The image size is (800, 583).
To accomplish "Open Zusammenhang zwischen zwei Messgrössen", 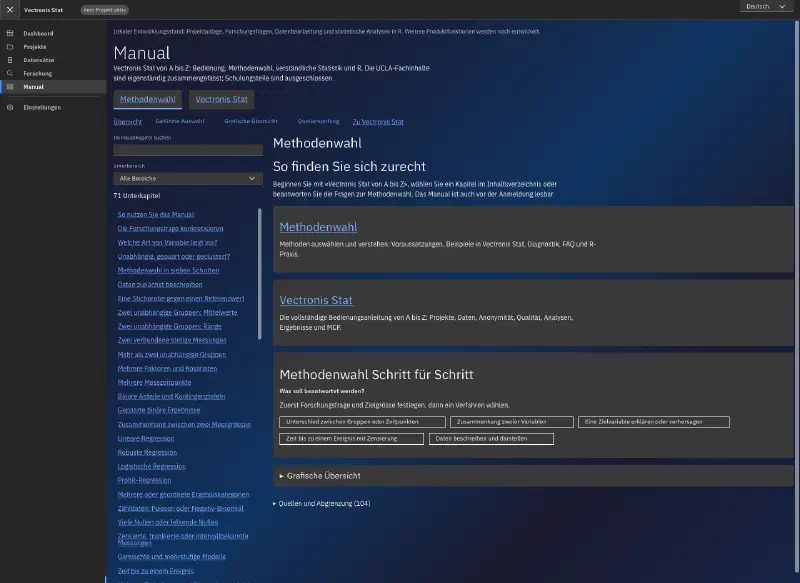I will (184, 424).
